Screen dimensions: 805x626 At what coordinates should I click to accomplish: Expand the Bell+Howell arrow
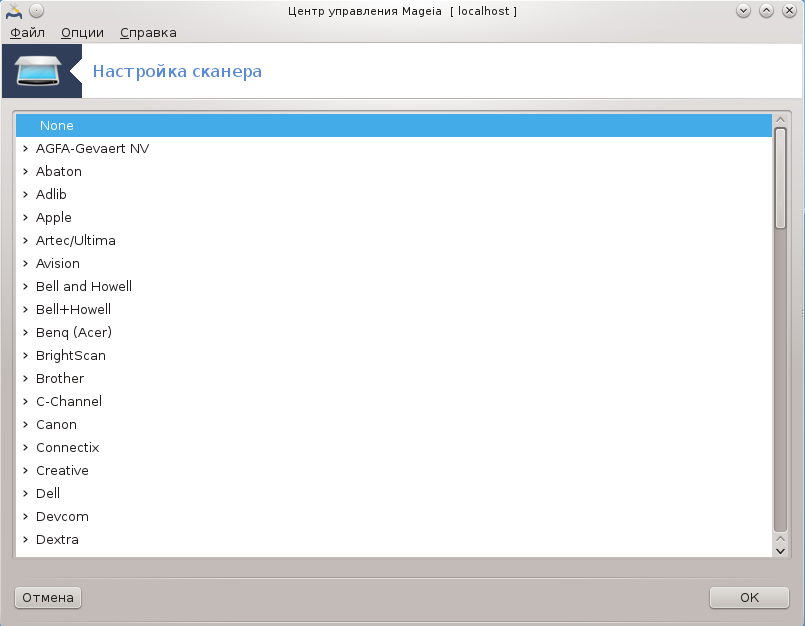[x=25, y=310]
